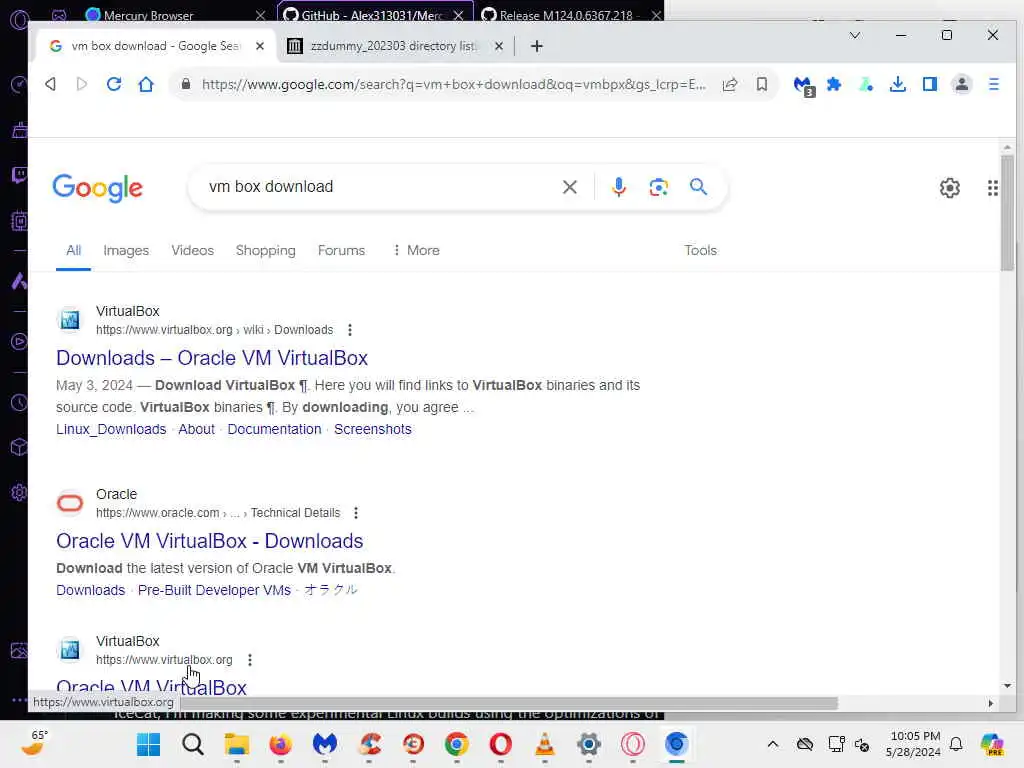The image size is (1024, 768).
Task: Start voice search with microphone icon
Action: (618, 187)
